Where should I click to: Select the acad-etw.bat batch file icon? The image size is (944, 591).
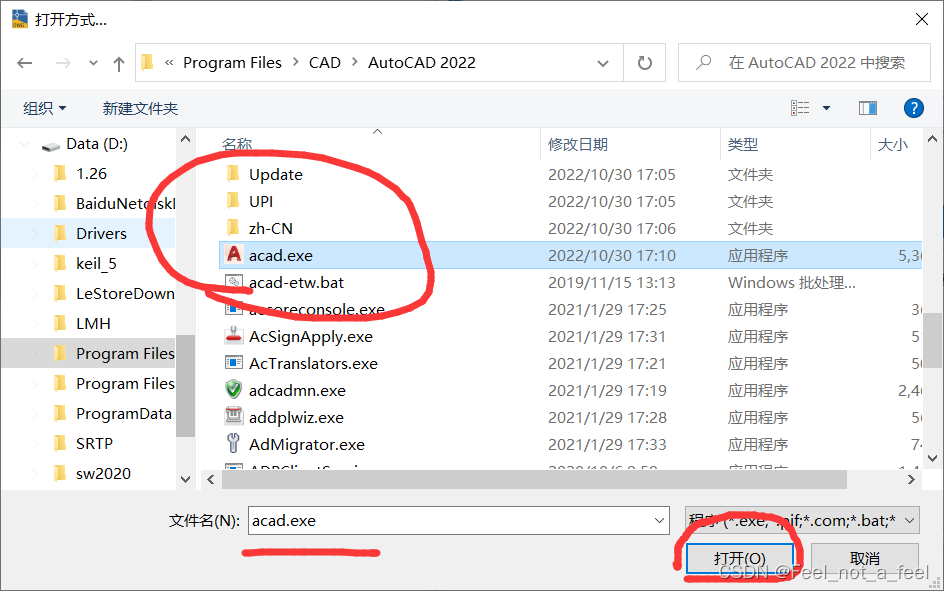coord(234,282)
